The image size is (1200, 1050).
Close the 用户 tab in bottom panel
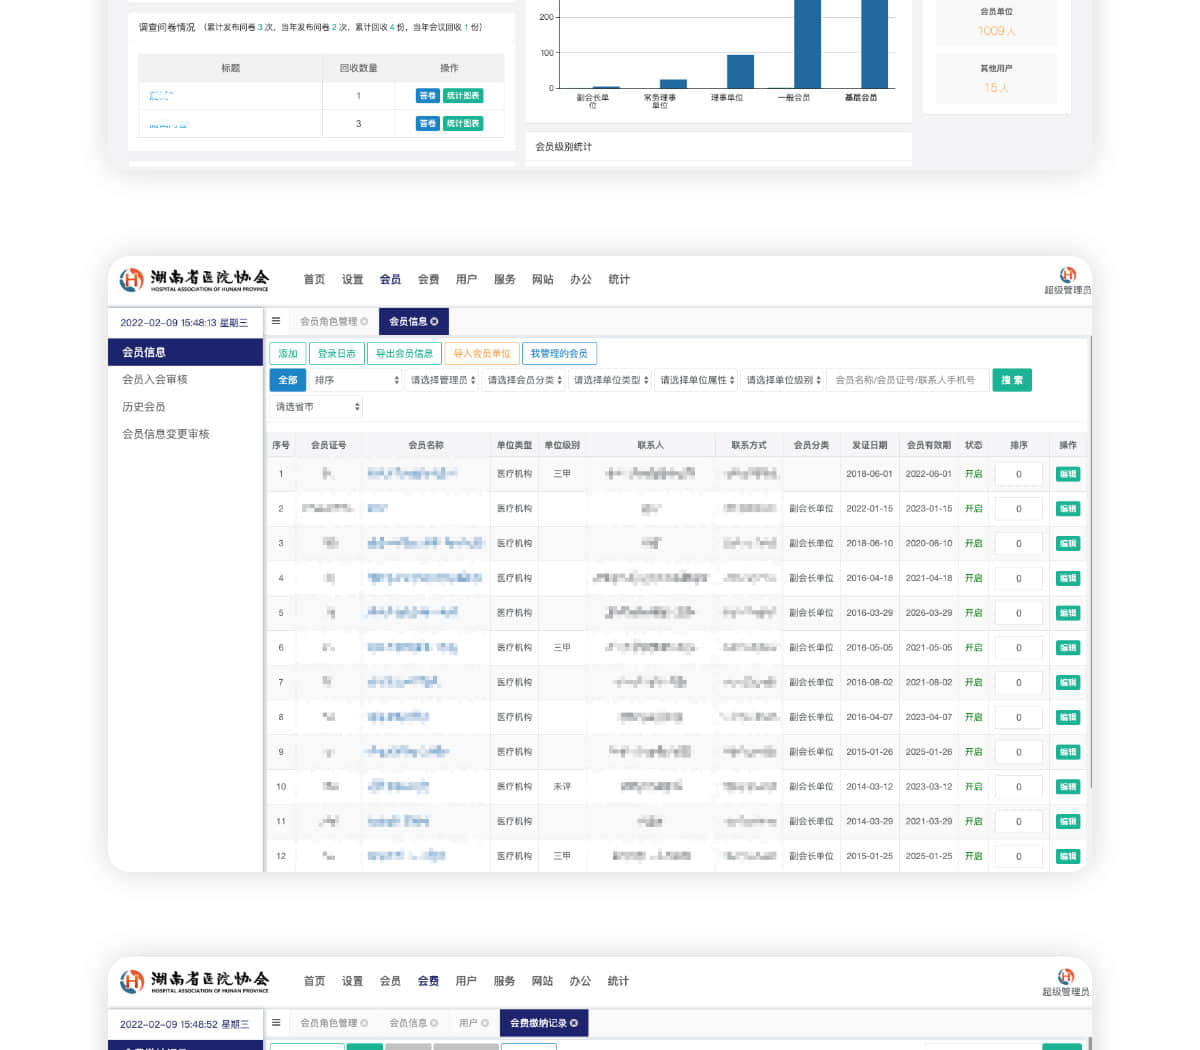pos(485,1023)
